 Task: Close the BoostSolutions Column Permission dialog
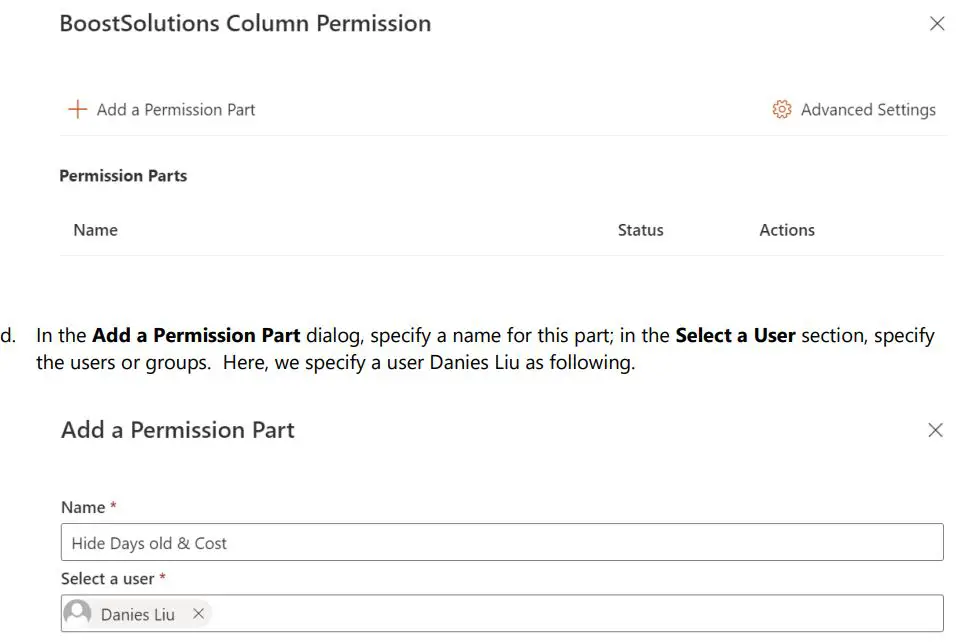coord(936,23)
